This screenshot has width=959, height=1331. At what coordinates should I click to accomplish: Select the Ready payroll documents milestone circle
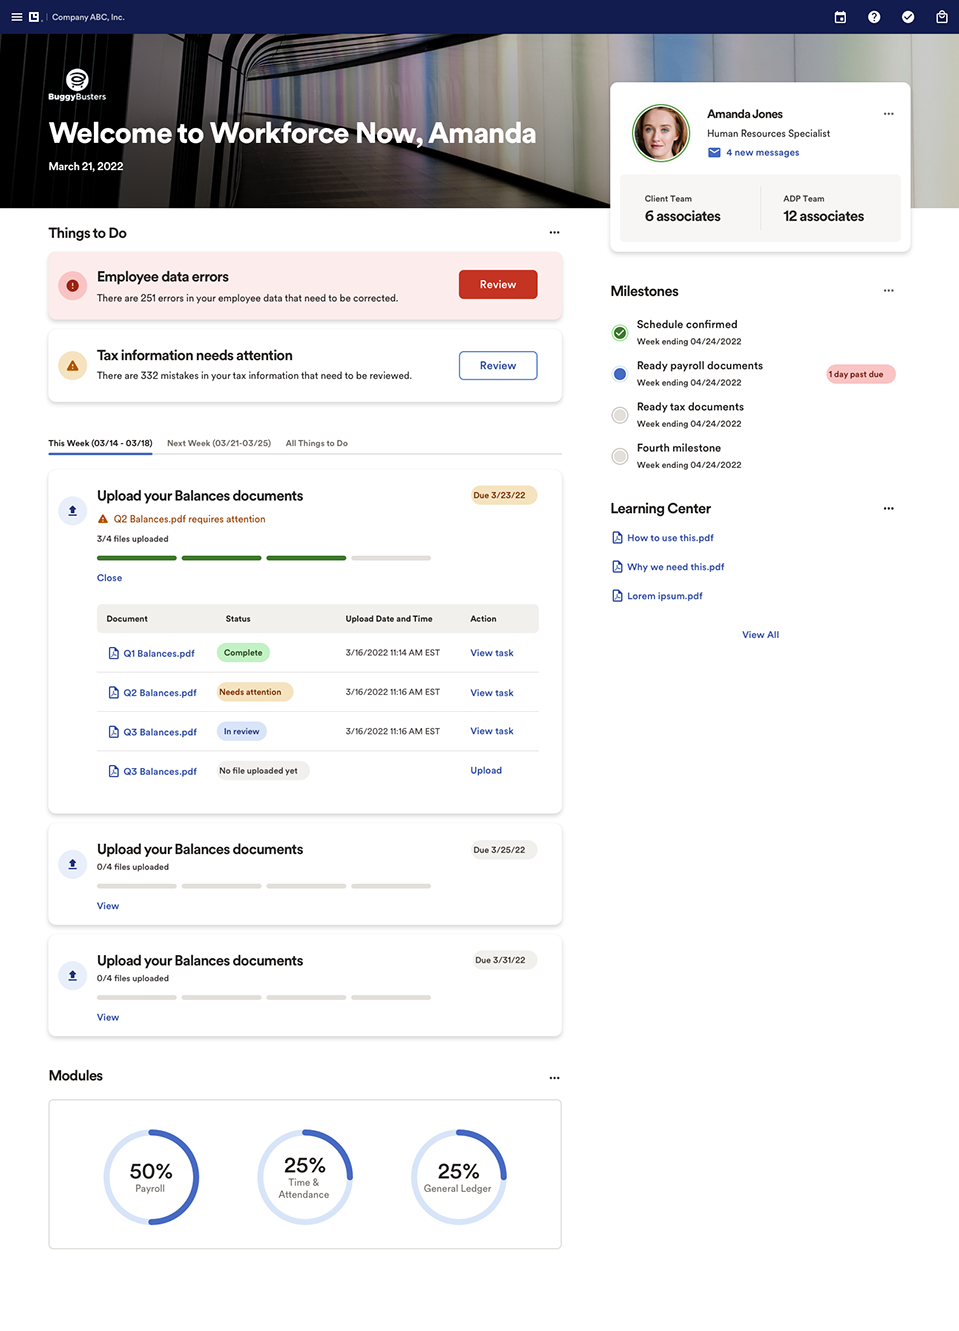620,374
